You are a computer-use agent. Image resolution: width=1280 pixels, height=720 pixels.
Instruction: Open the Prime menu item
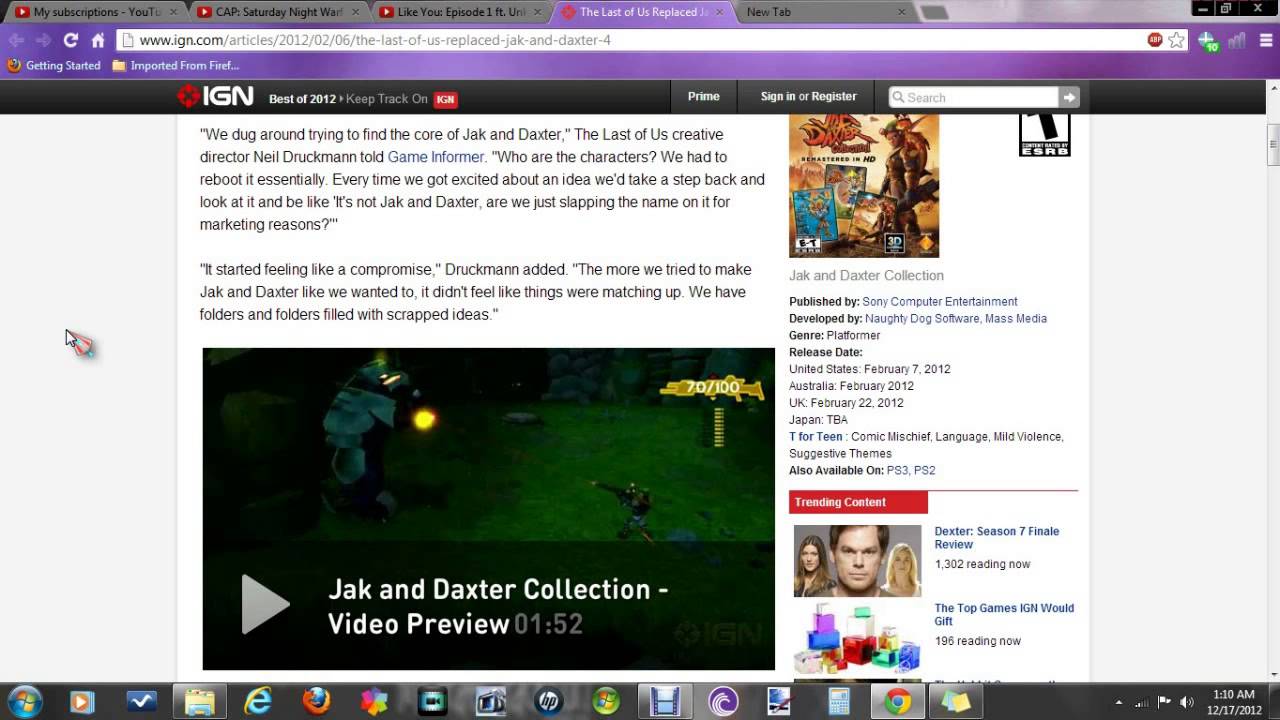703,96
